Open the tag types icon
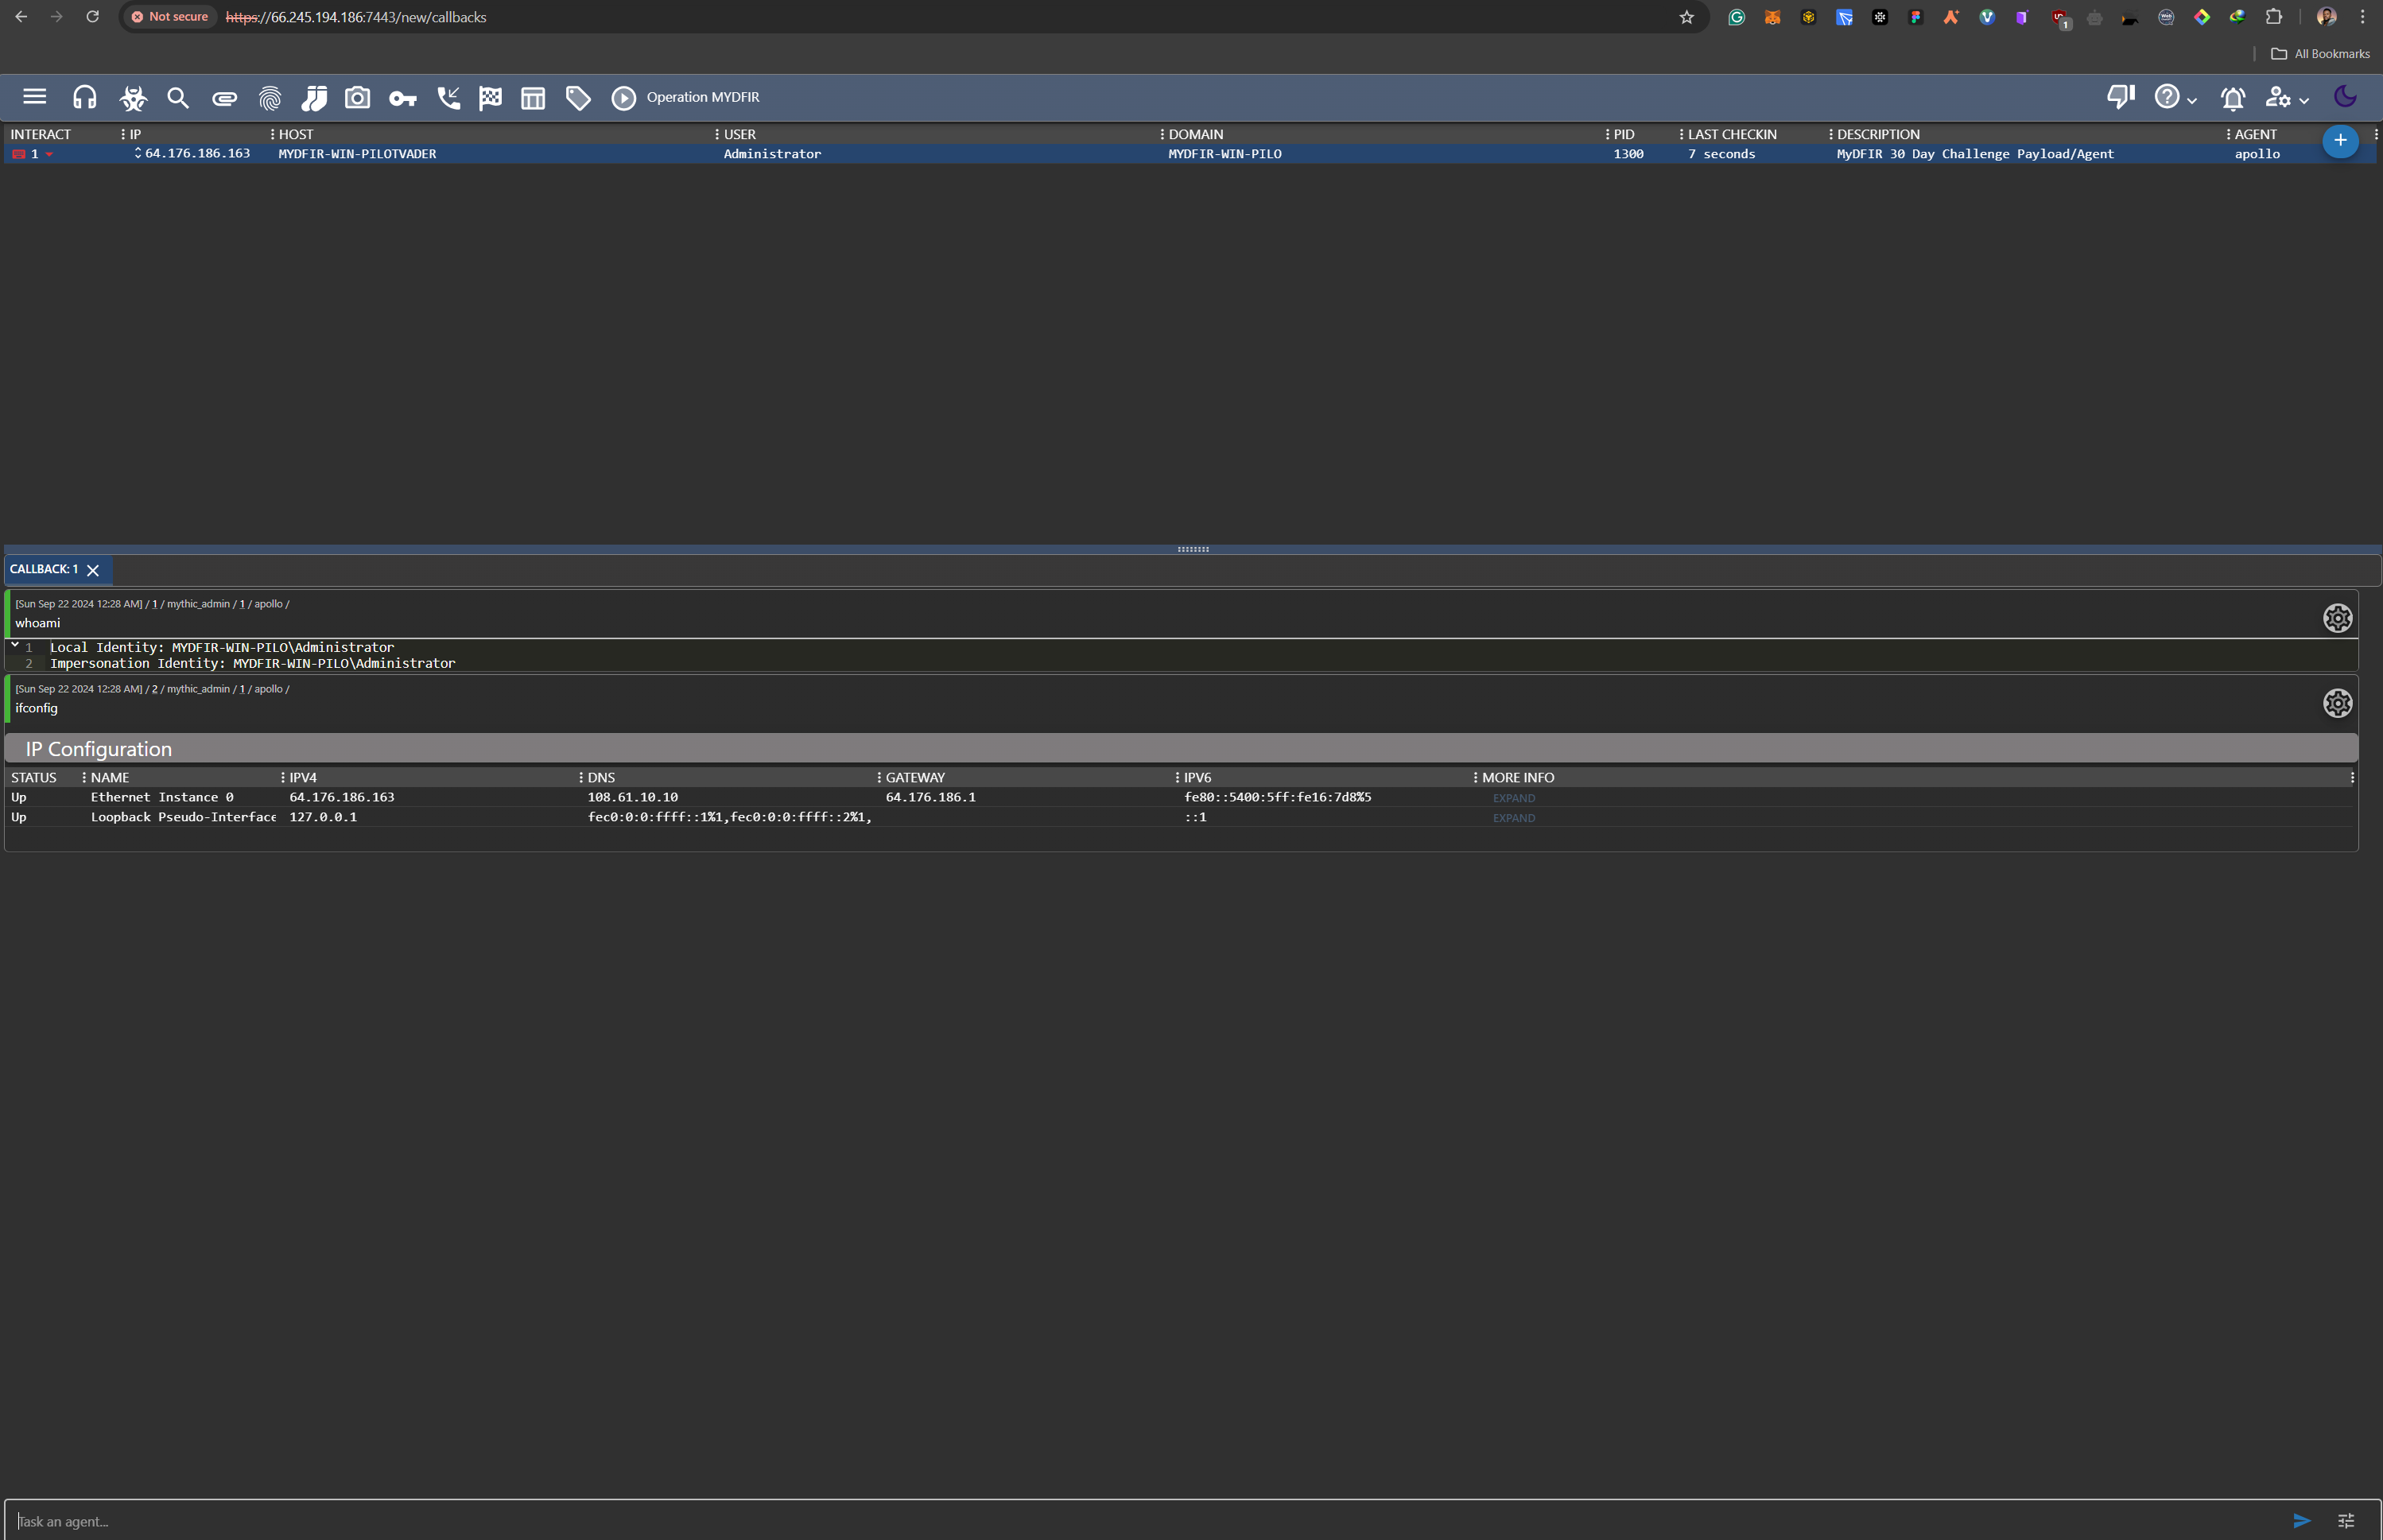 578,97
